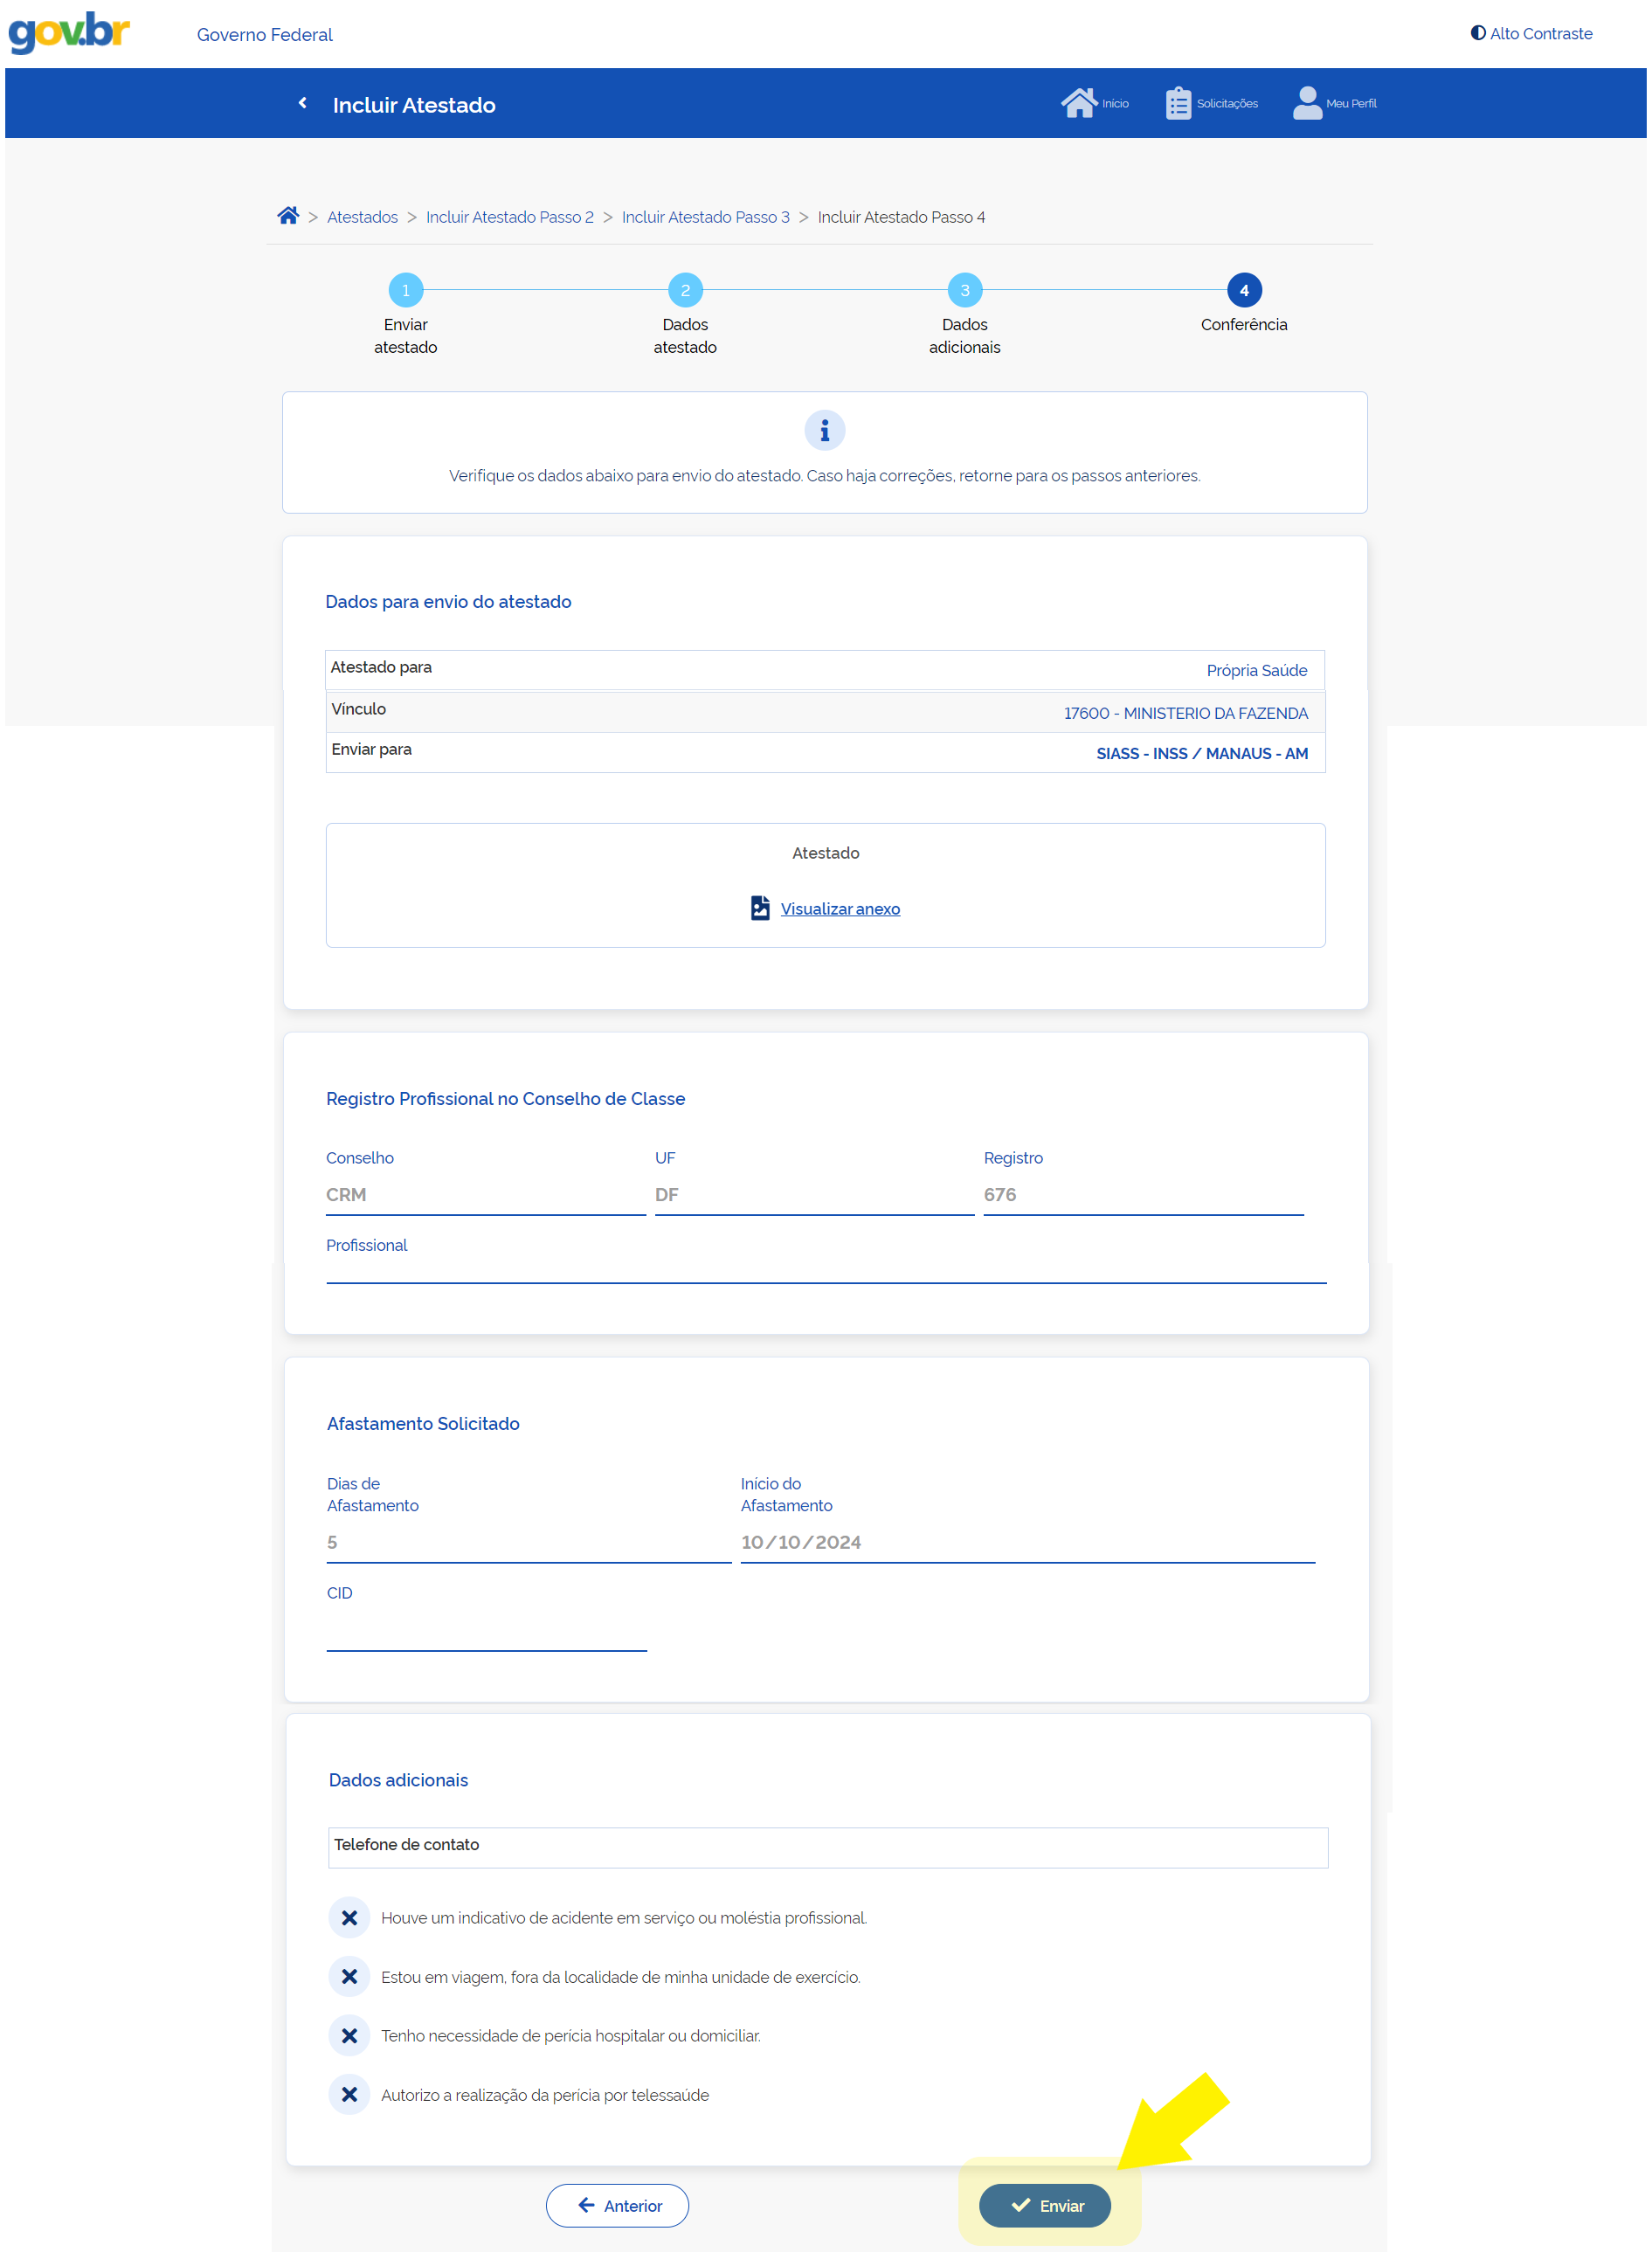Open the Atestados breadcrumb link
This screenshot has height=2252, width=1652.
362,217
